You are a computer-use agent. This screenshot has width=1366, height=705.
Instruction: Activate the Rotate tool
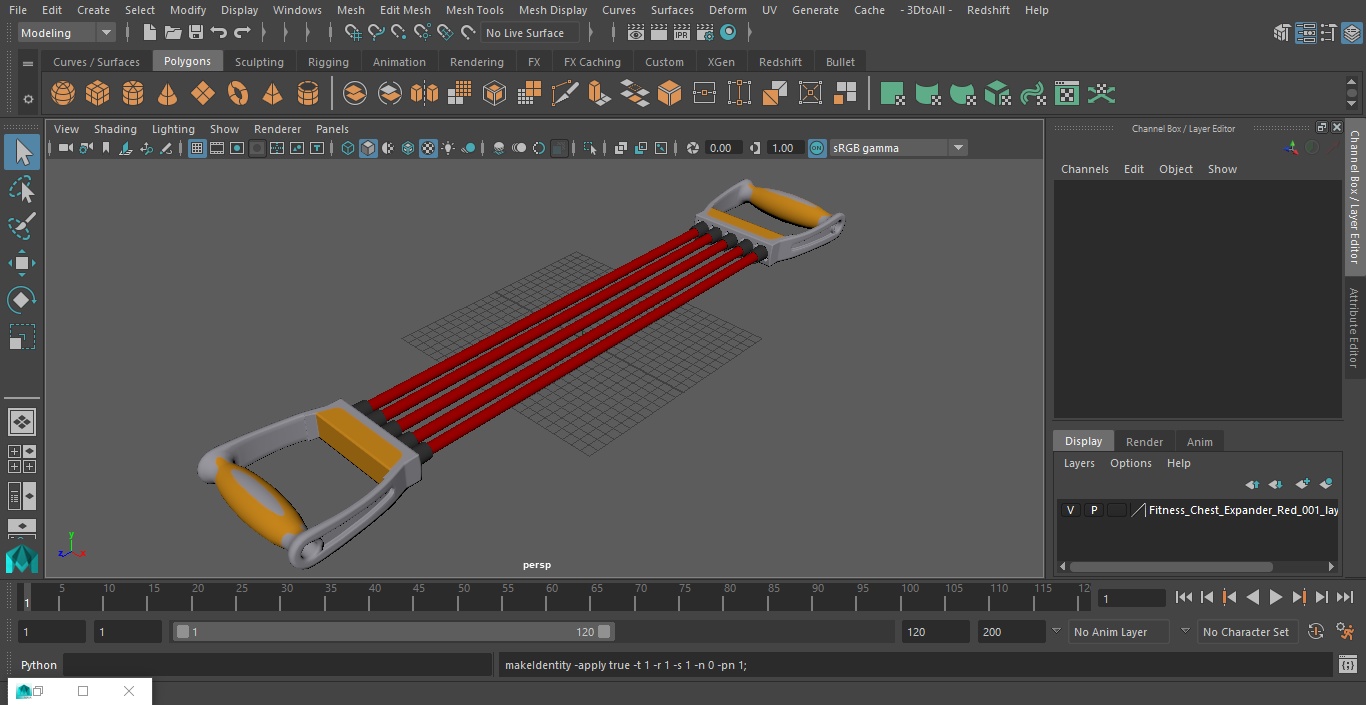coord(22,300)
